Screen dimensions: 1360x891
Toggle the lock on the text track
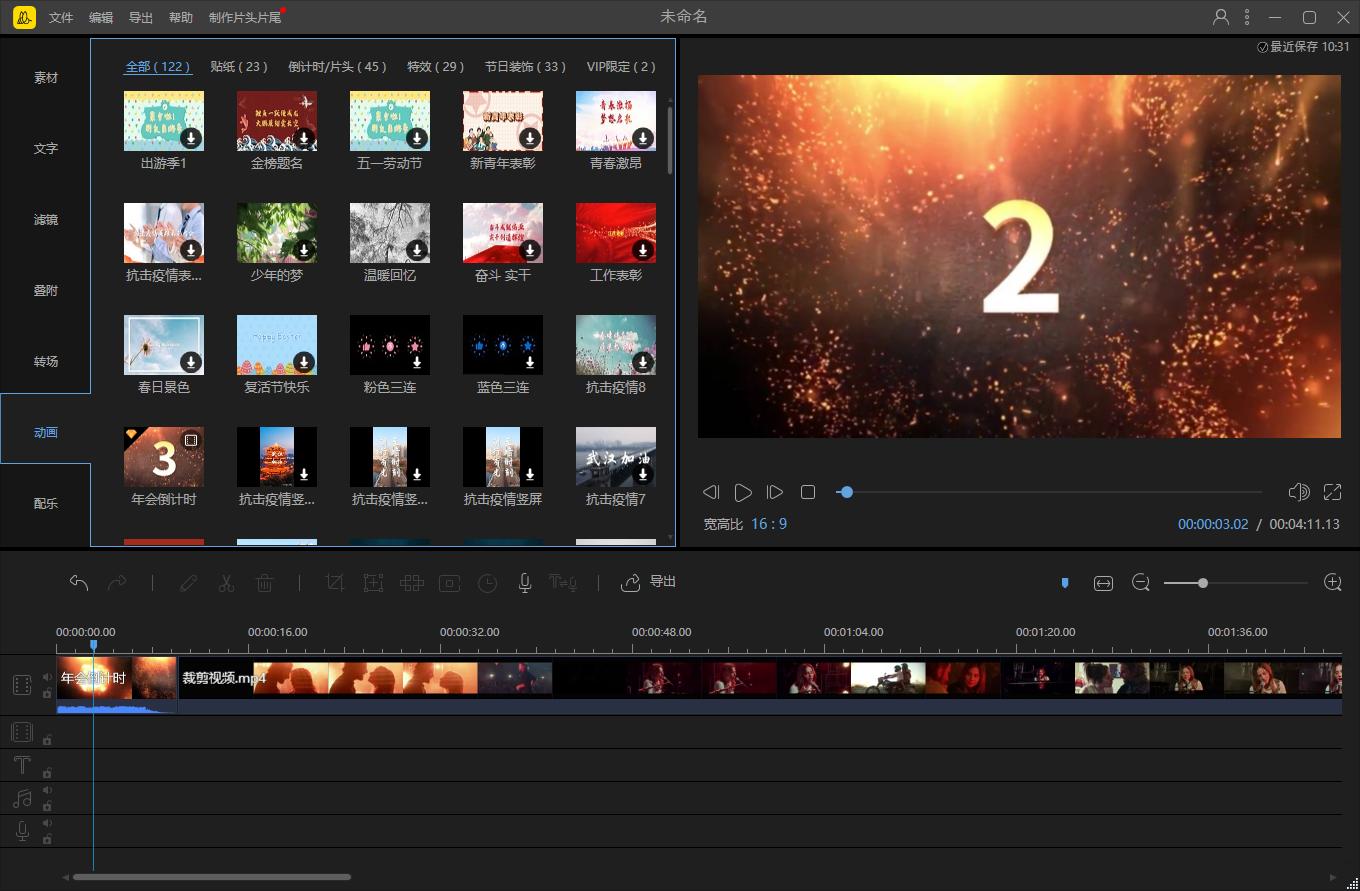tap(47, 773)
